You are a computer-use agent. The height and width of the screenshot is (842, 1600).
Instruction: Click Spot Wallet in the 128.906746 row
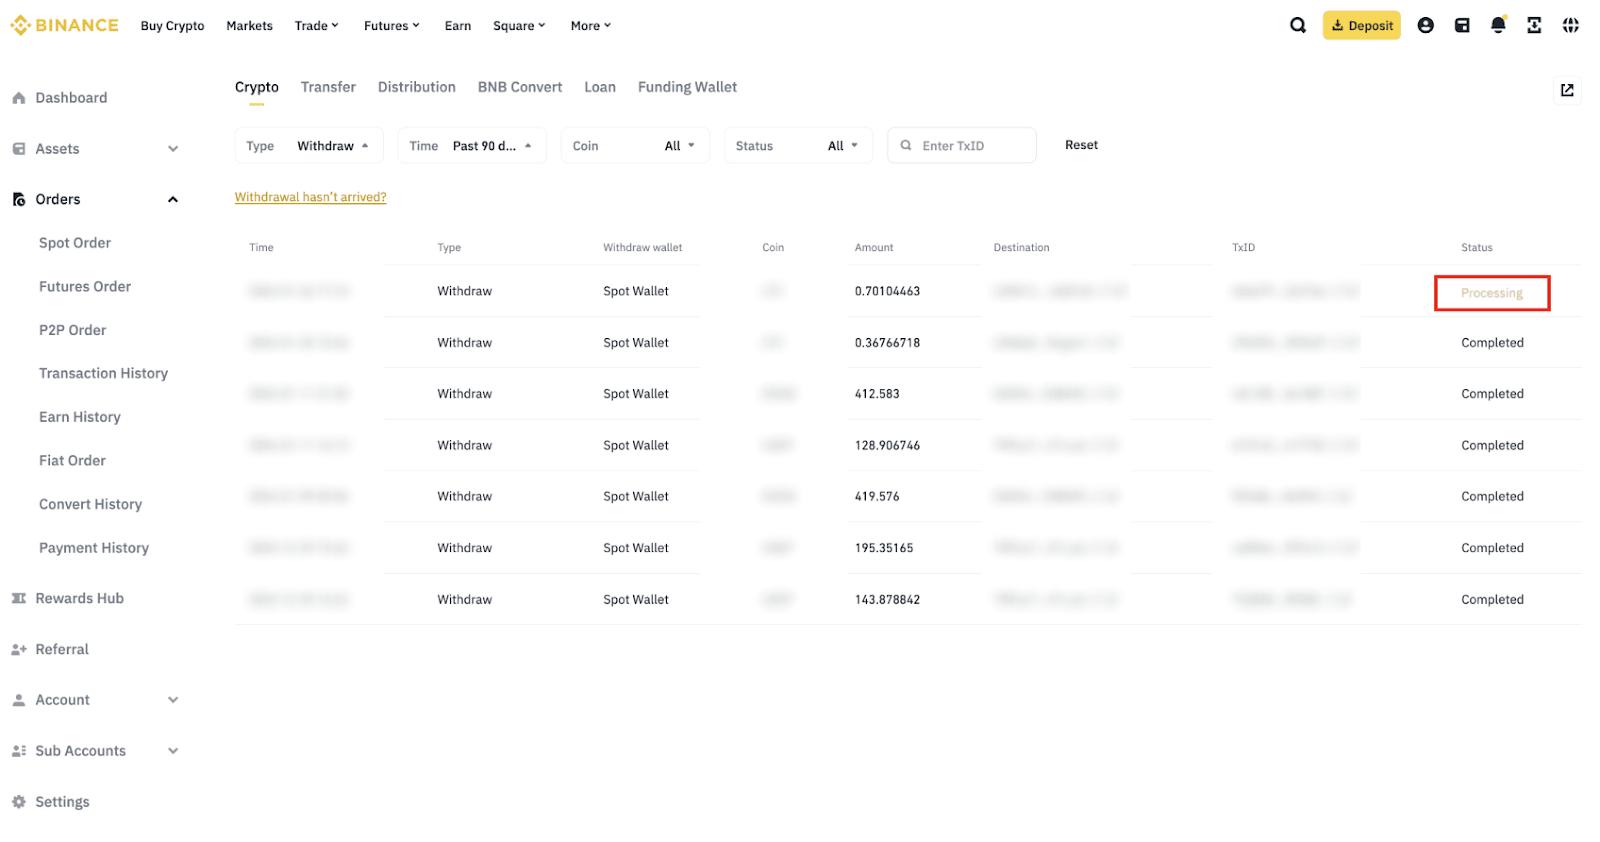636,446
